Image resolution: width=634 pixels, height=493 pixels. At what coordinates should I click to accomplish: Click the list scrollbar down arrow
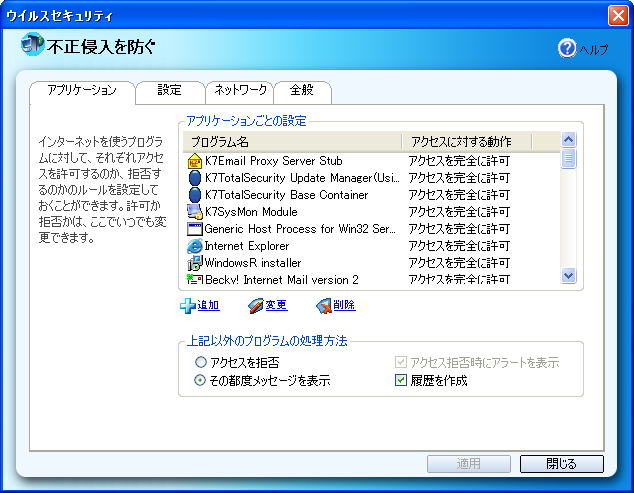point(568,276)
